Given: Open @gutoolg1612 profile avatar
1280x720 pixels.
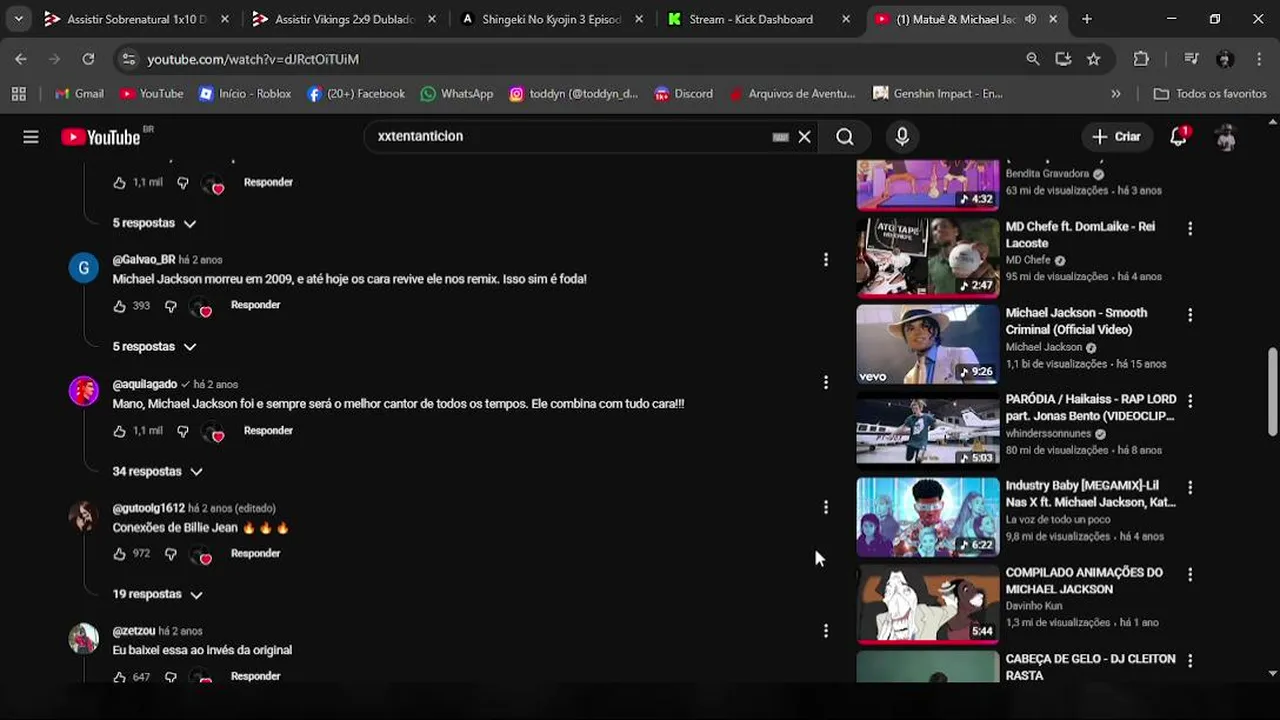Looking at the screenshot, I should [83, 516].
